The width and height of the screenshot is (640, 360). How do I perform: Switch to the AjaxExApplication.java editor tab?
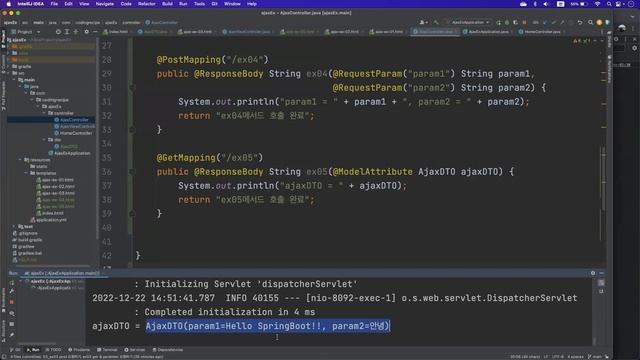[488, 31]
